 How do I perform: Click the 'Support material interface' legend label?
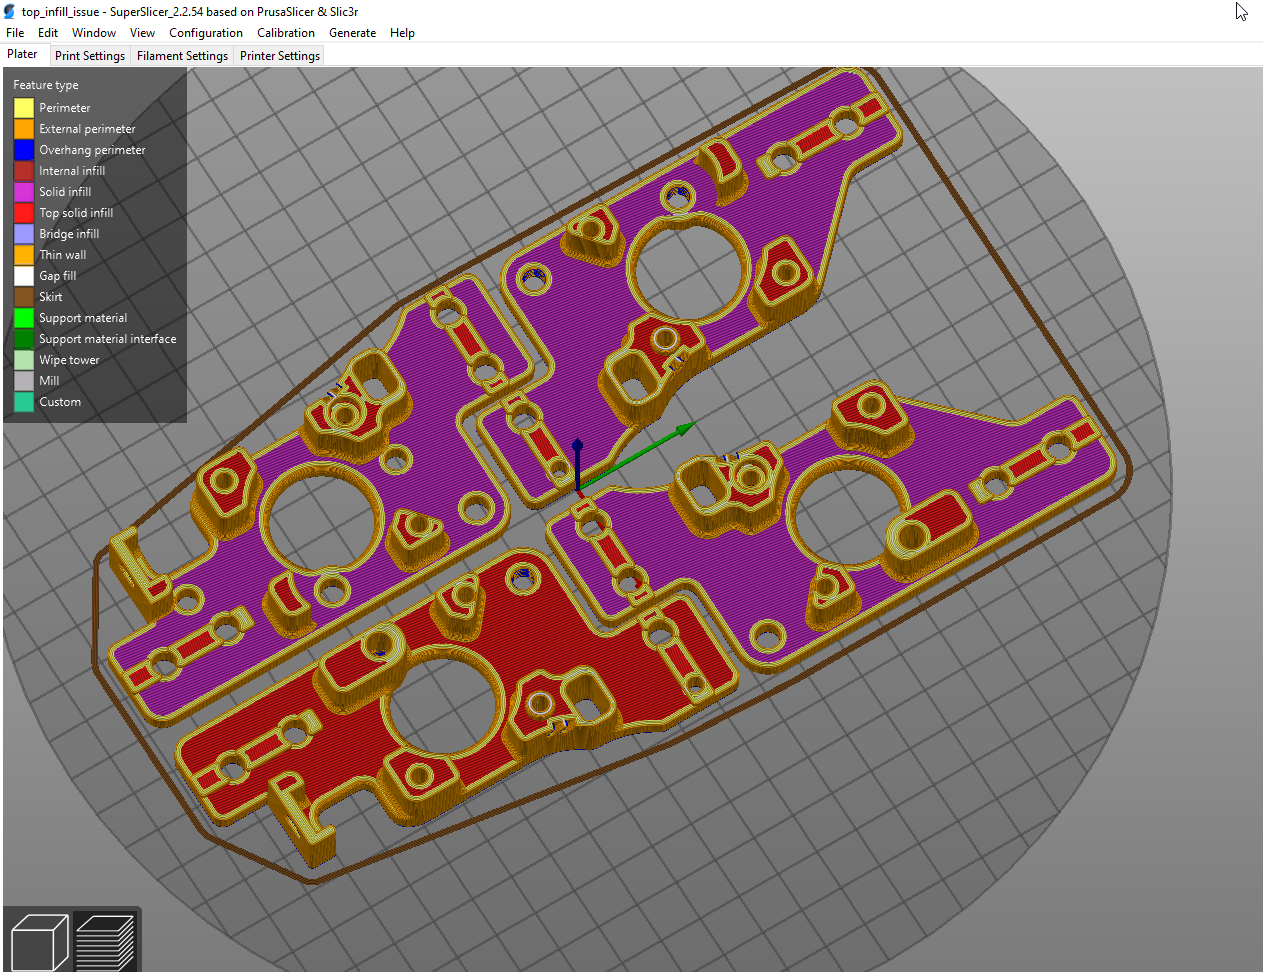click(108, 339)
